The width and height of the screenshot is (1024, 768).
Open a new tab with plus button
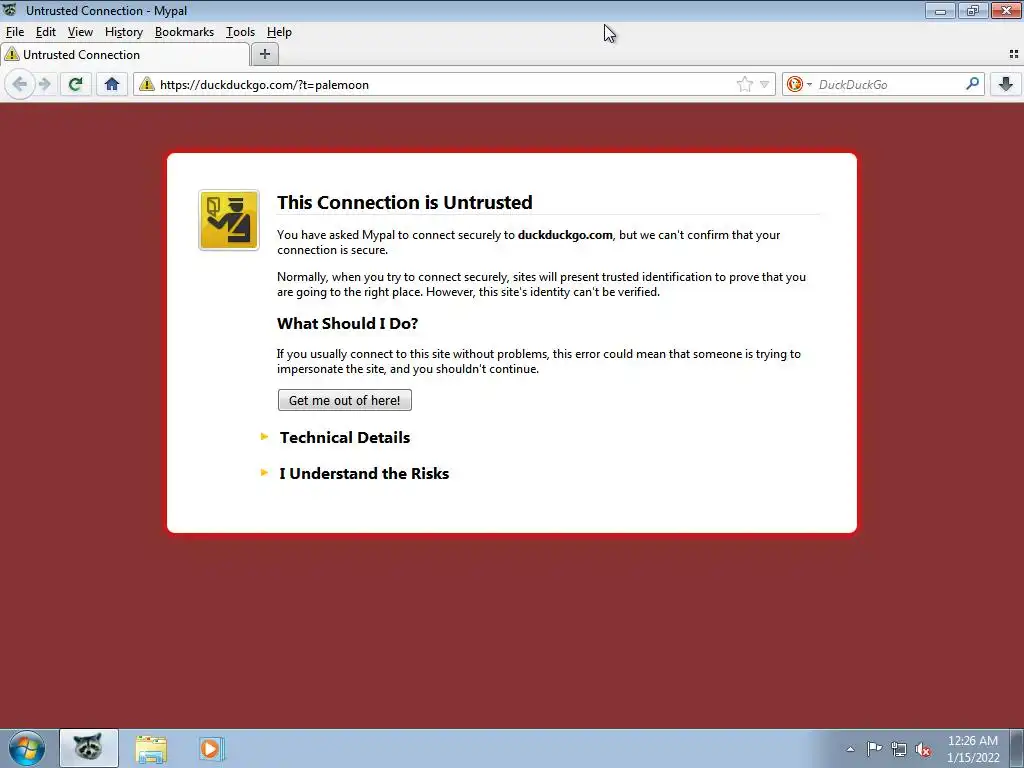[264, 54]
